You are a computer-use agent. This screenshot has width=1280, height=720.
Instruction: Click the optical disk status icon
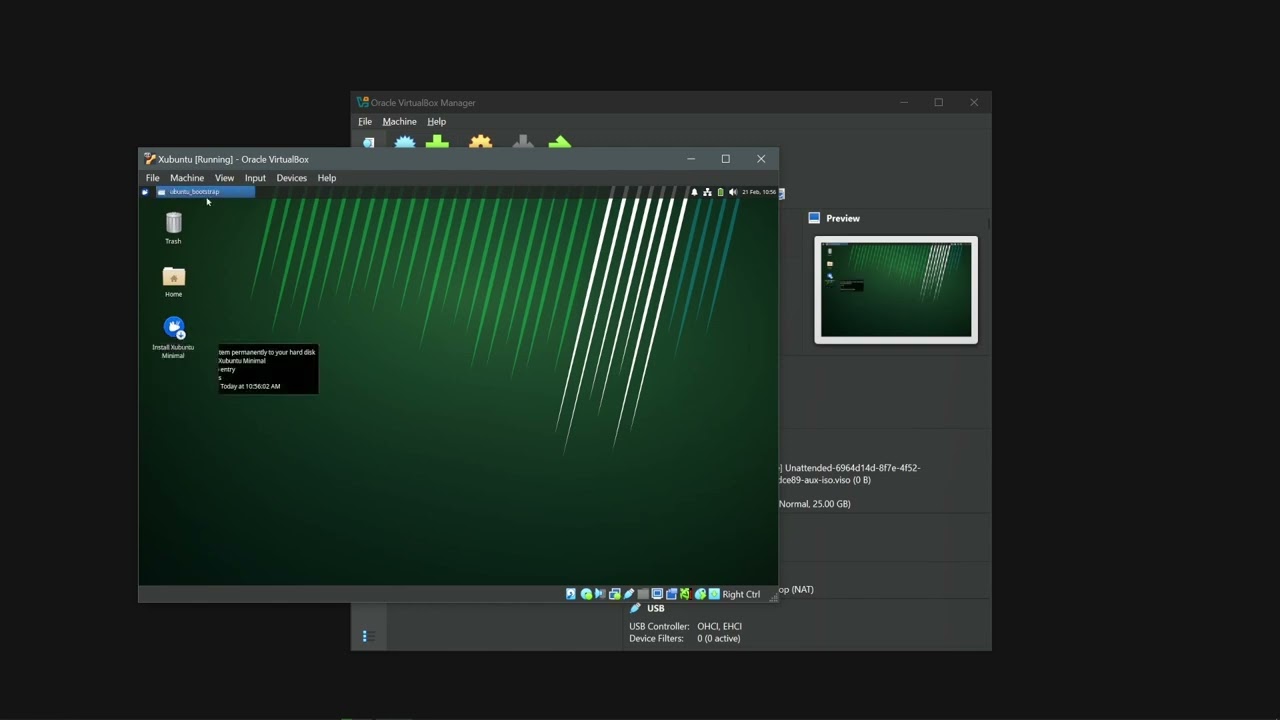pyautogui.click(x=586, y=594)
